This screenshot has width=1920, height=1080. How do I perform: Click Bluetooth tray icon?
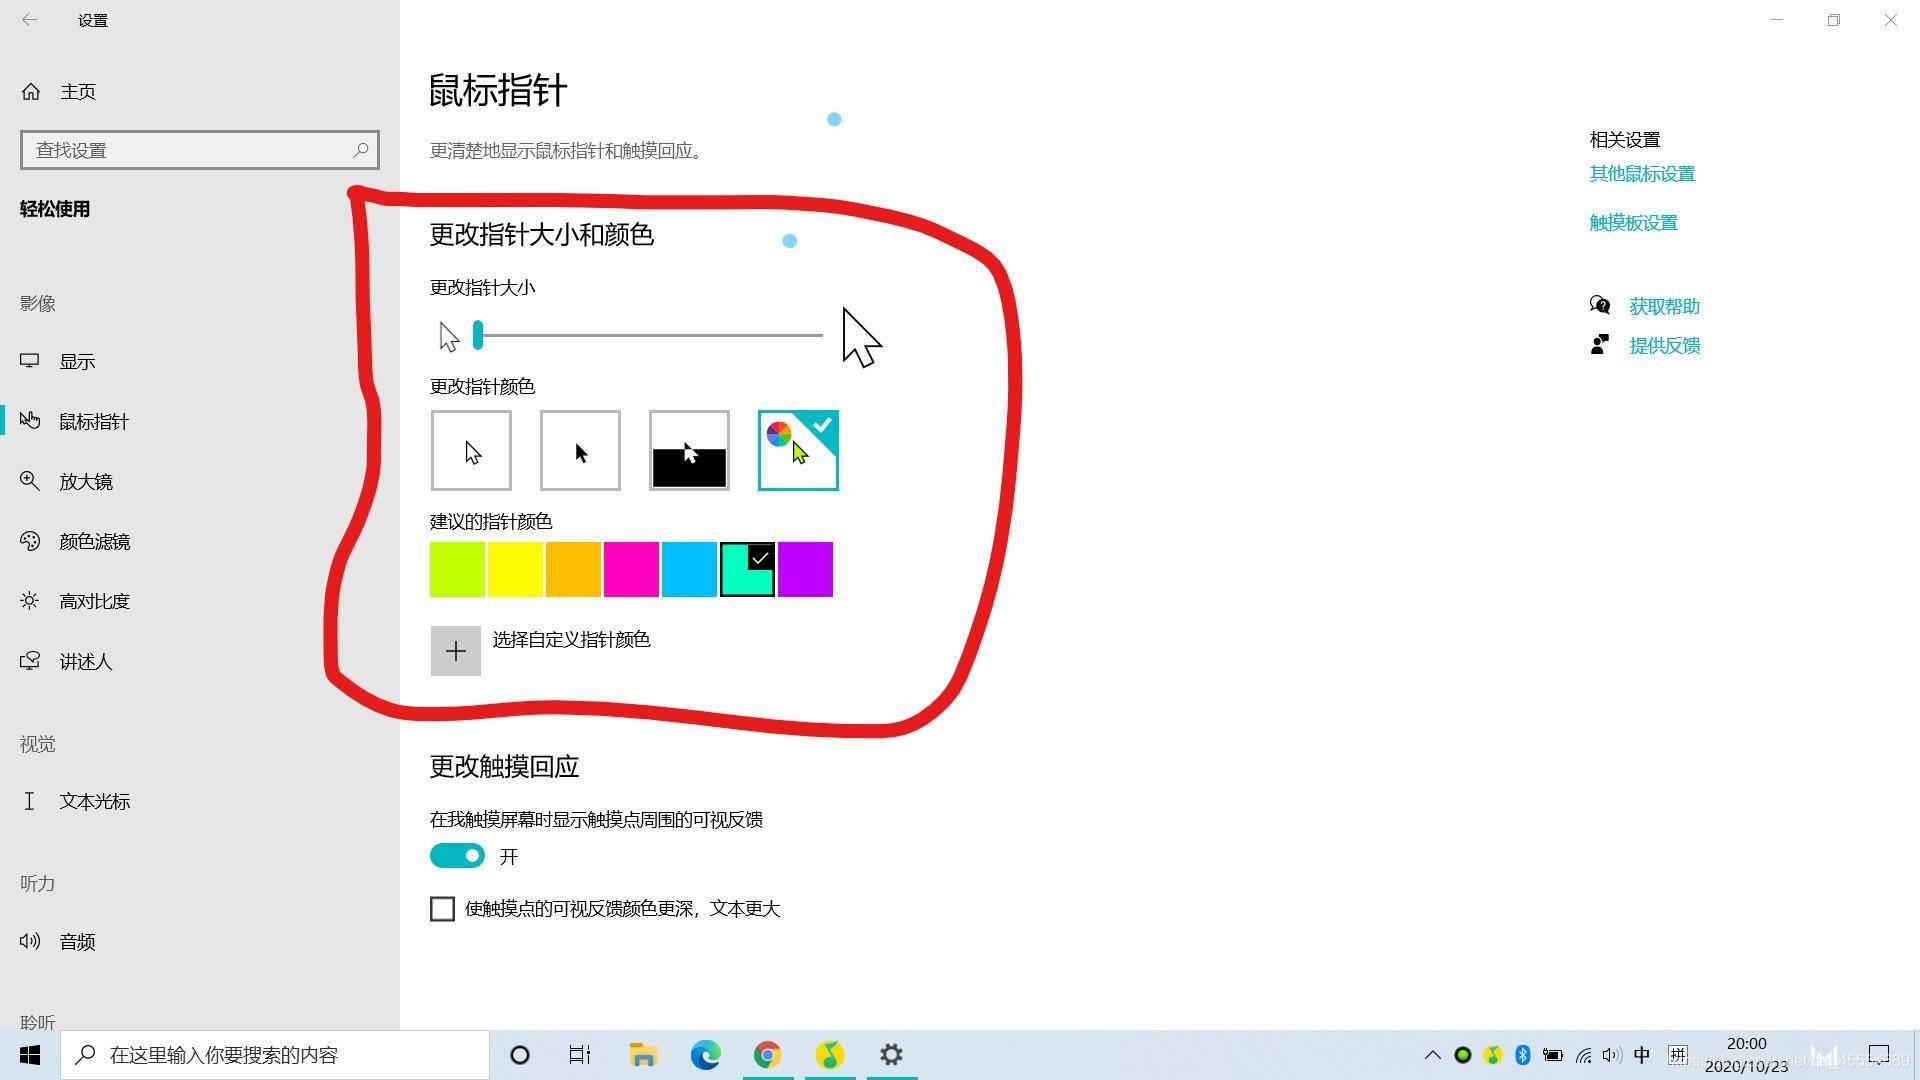point(1522,1055)
